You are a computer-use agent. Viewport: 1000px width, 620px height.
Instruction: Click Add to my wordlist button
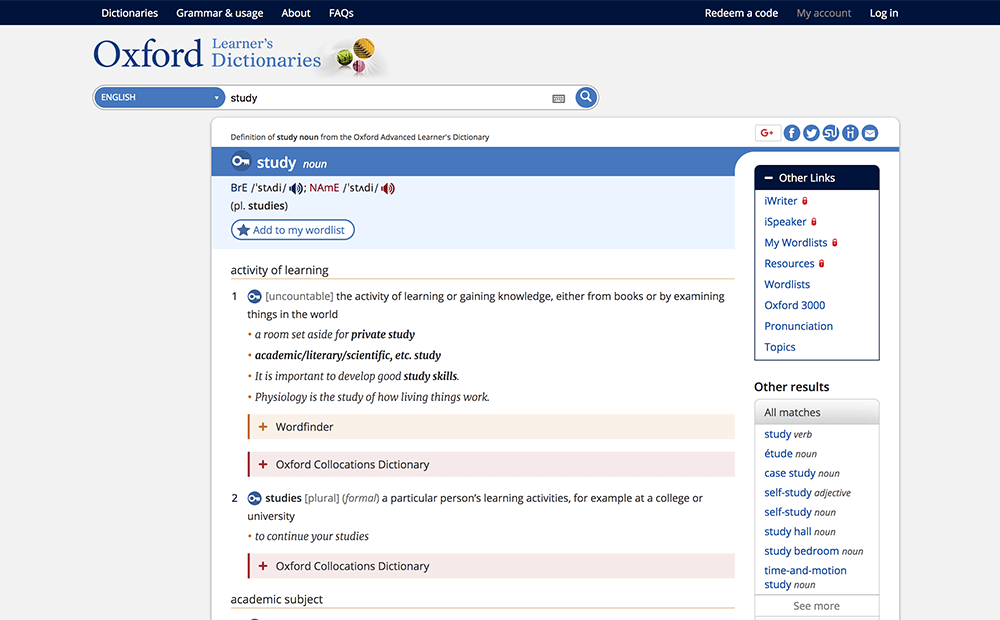point(293,230)
